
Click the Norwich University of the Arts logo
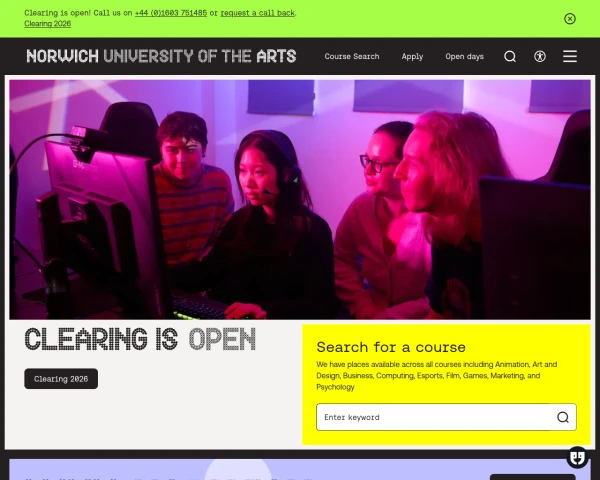161,56
